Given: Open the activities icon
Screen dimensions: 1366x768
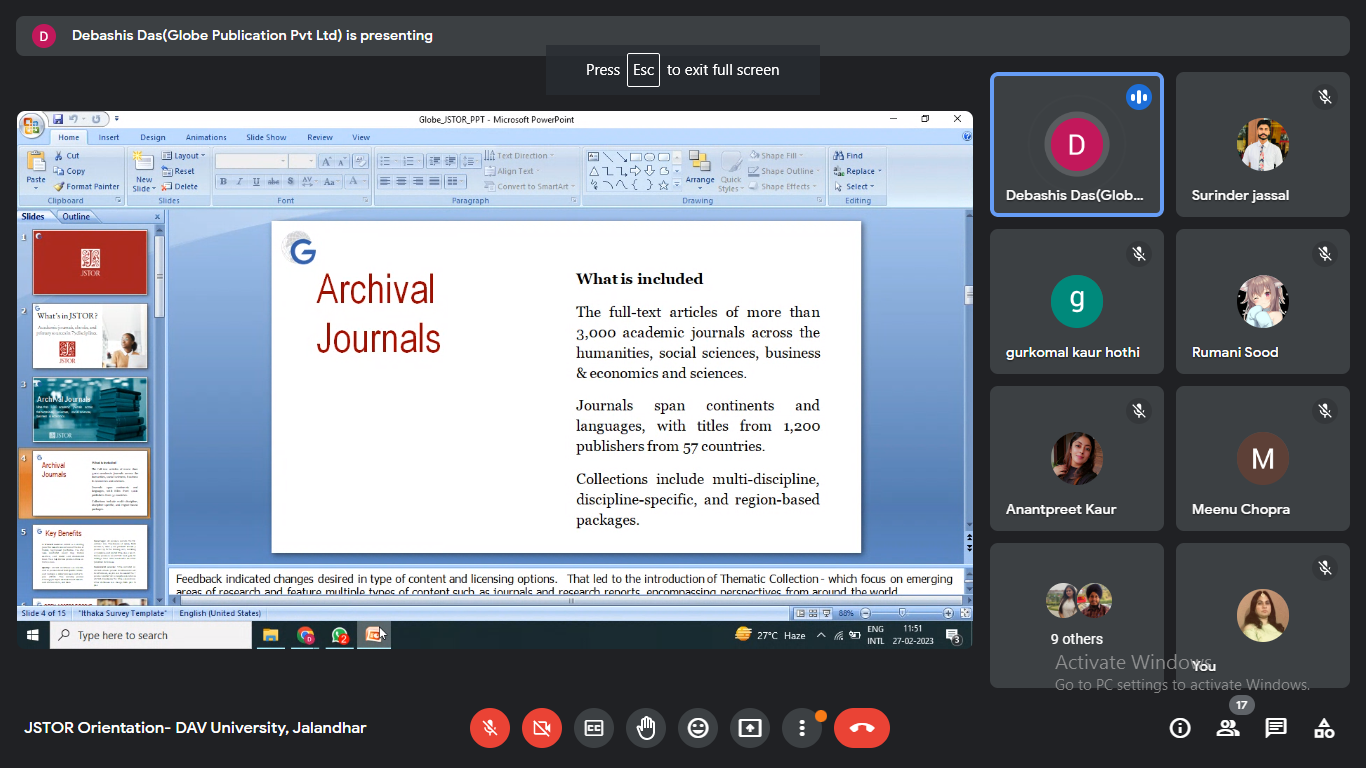Looking at the screenshot, I should click(1324, 729).
